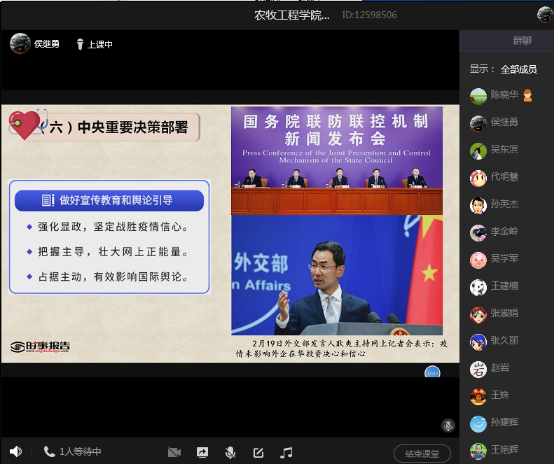This screenshot has width=554, height=464.
Task: Click the muted mic icon on video area
Action: click(x=448, y=425)
